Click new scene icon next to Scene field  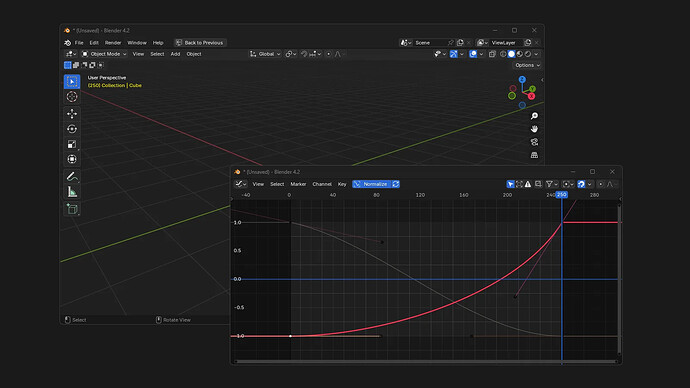[x=460, y=43]
